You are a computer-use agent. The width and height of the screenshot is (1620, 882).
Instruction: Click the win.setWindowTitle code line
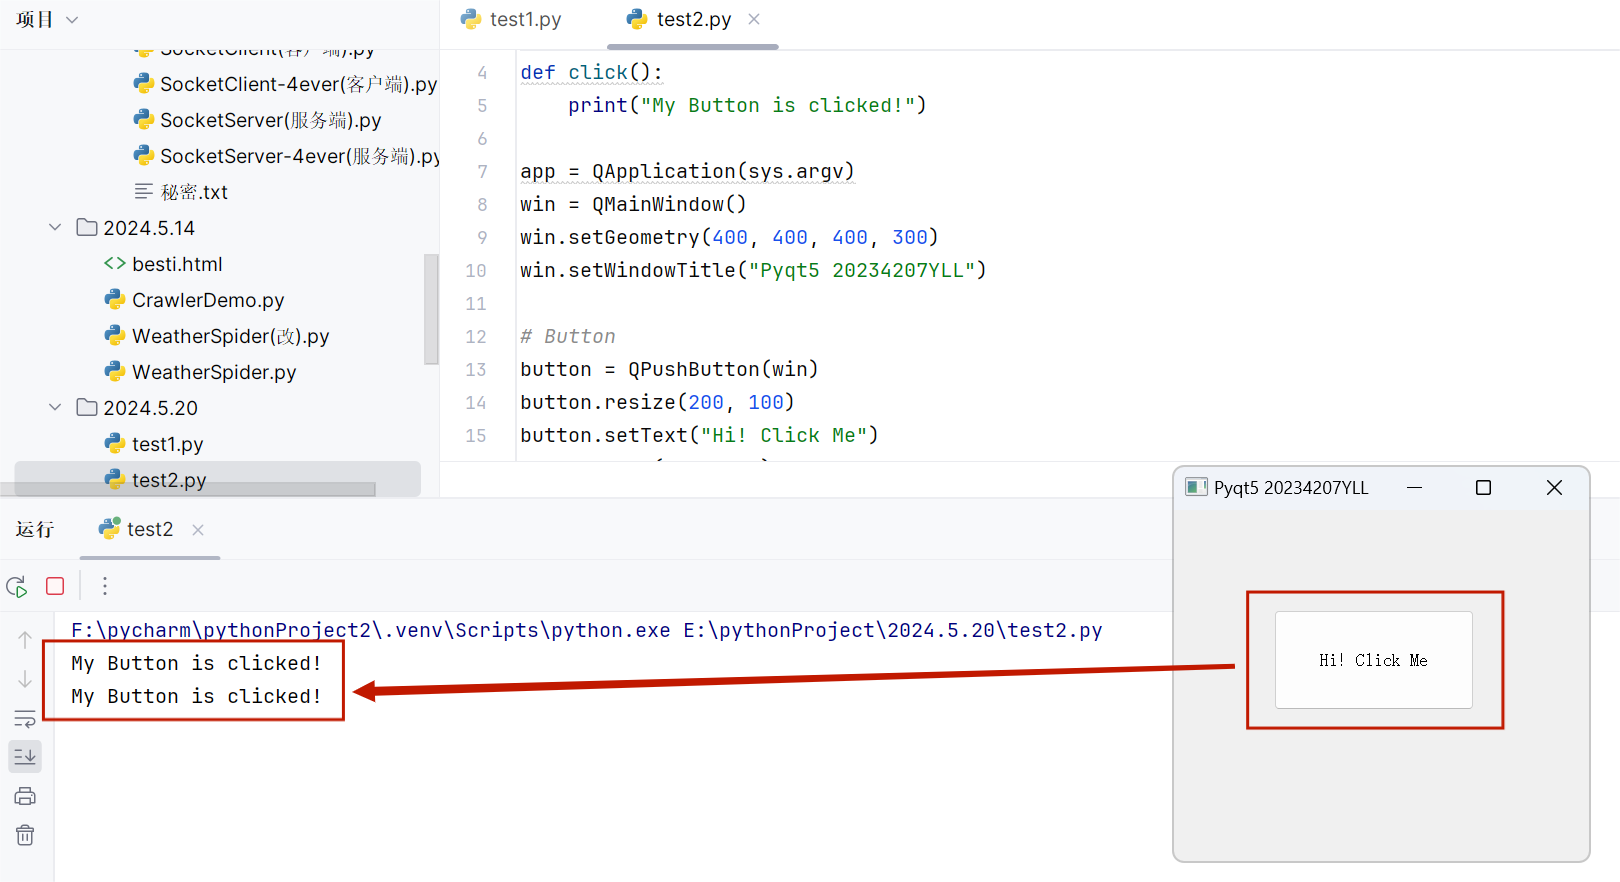[753, 270]
